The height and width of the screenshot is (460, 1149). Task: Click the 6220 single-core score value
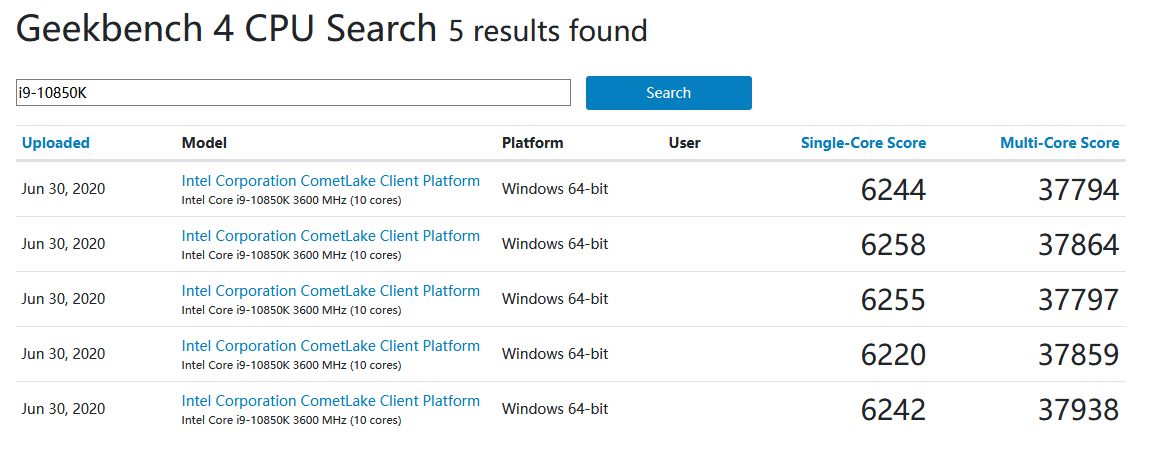(893, 355)
